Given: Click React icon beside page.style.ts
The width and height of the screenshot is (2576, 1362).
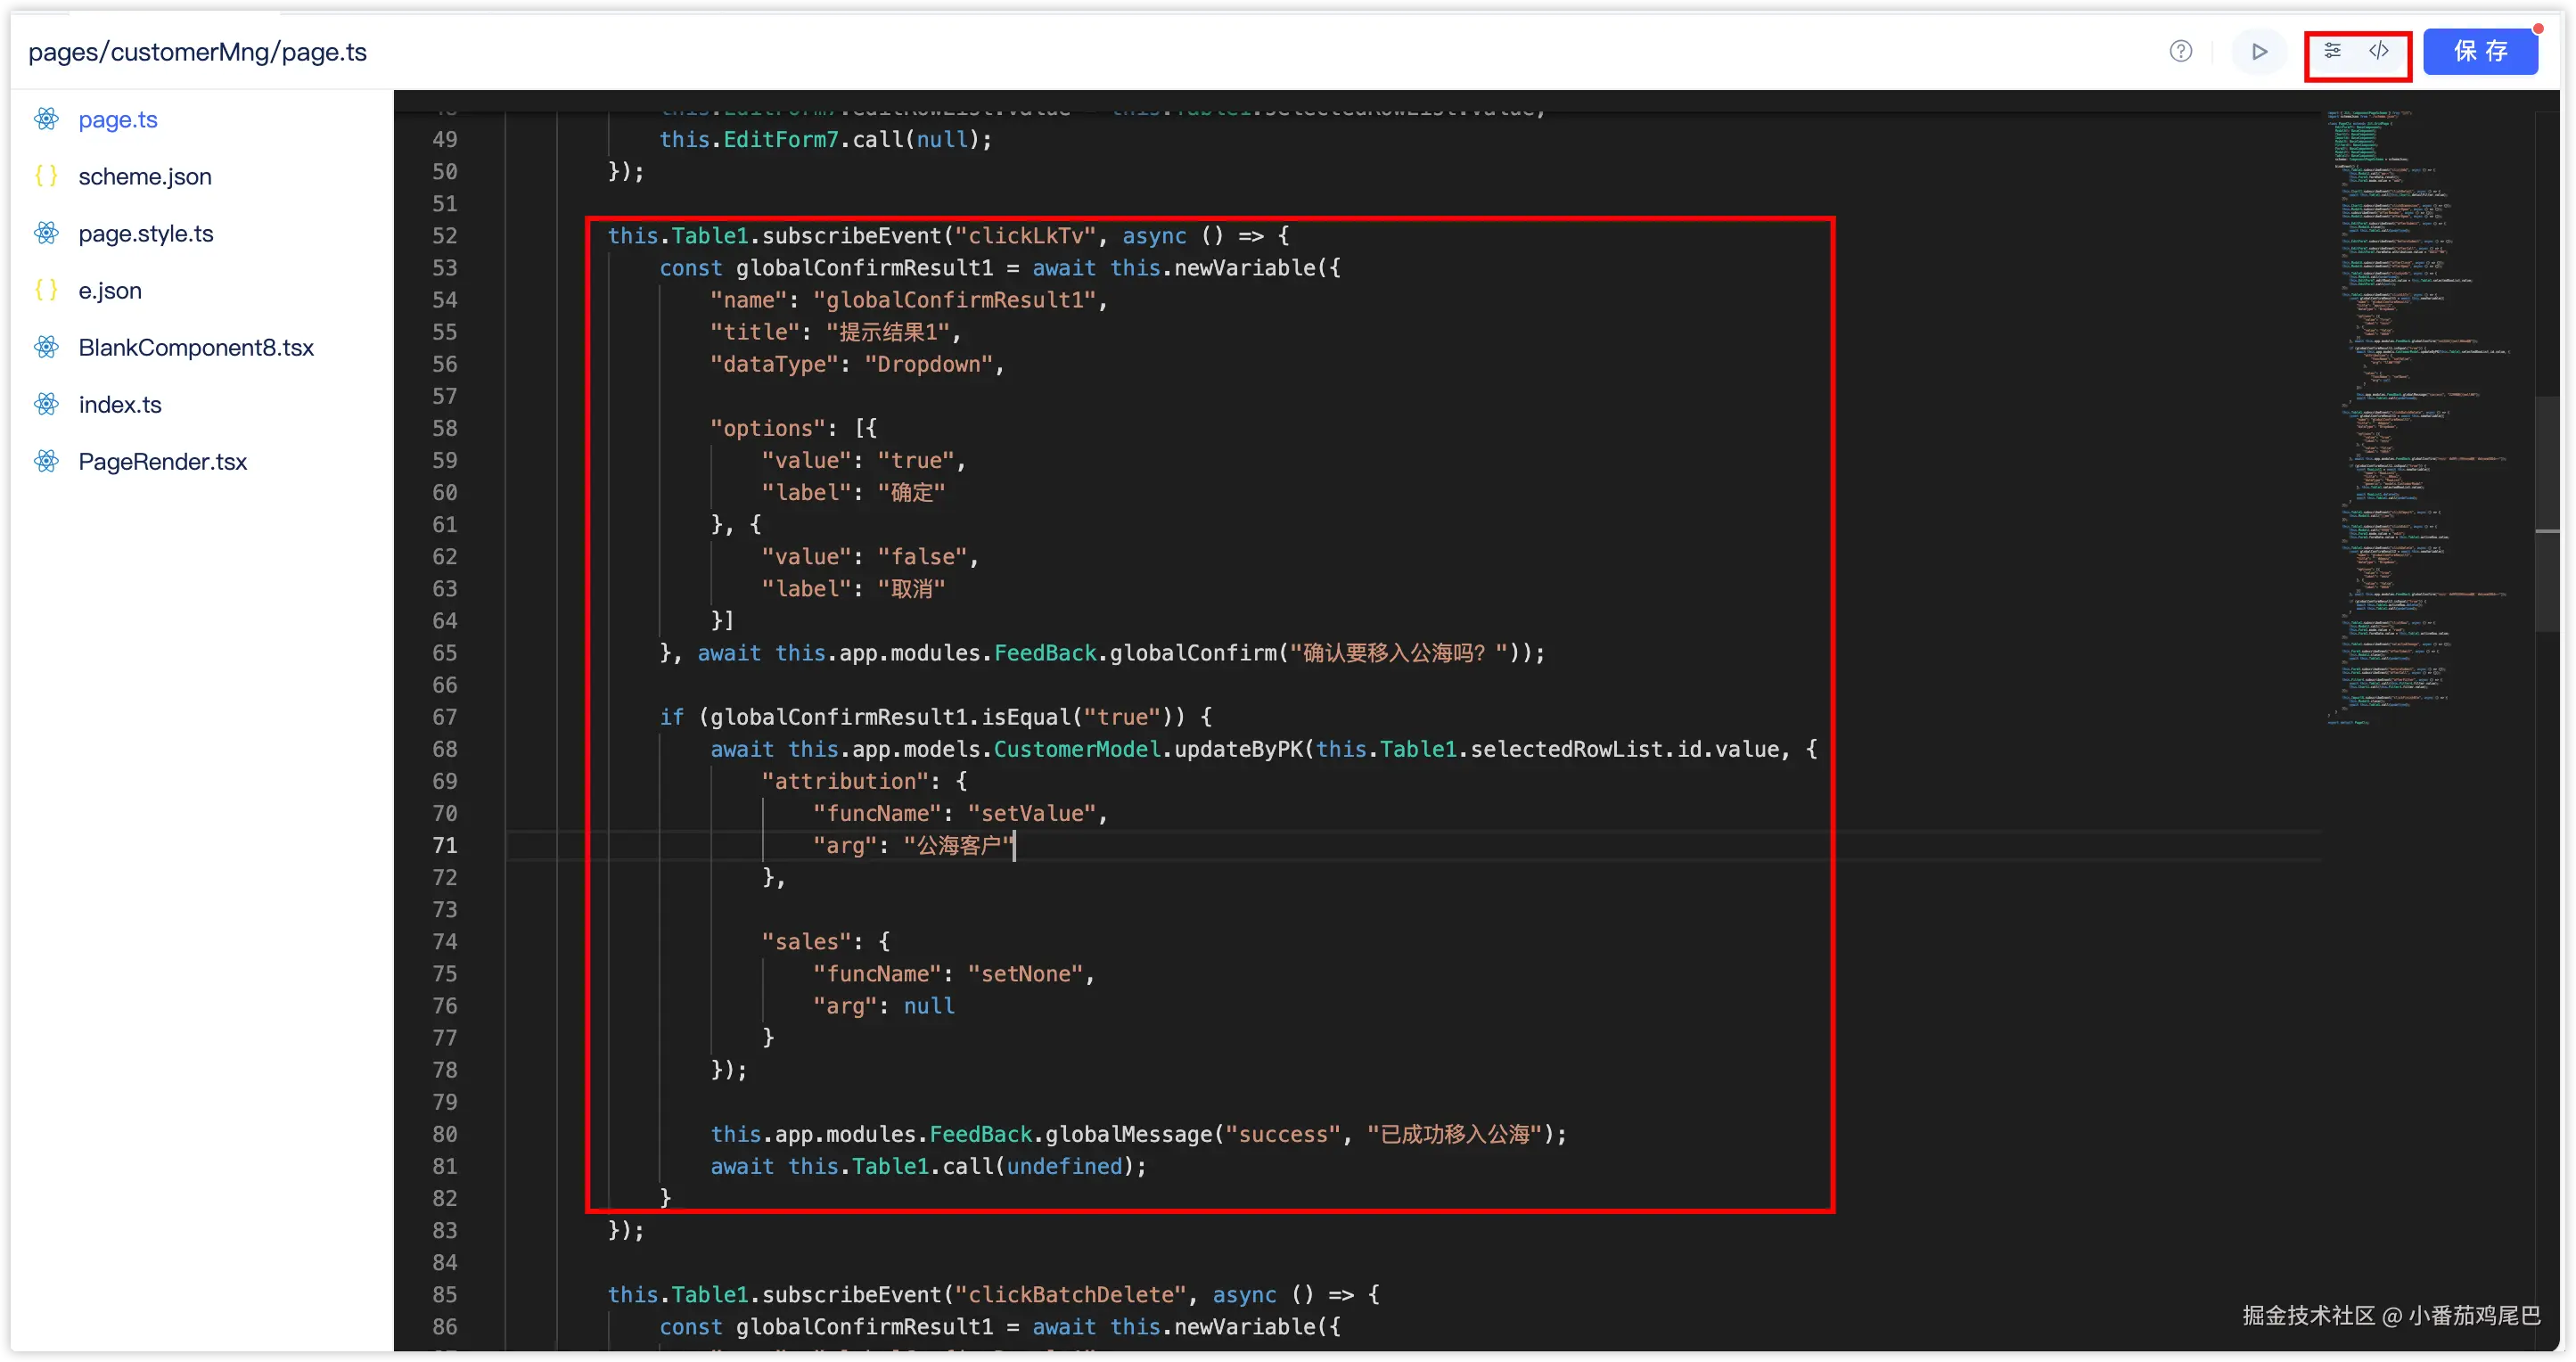Looking at the screenshot, I should (46, 234).
